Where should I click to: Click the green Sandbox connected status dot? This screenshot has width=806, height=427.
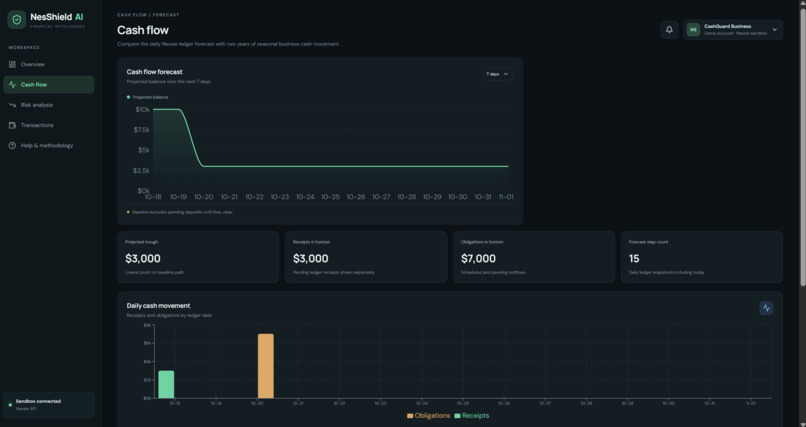pyautogui.click(x=10, y=405)
